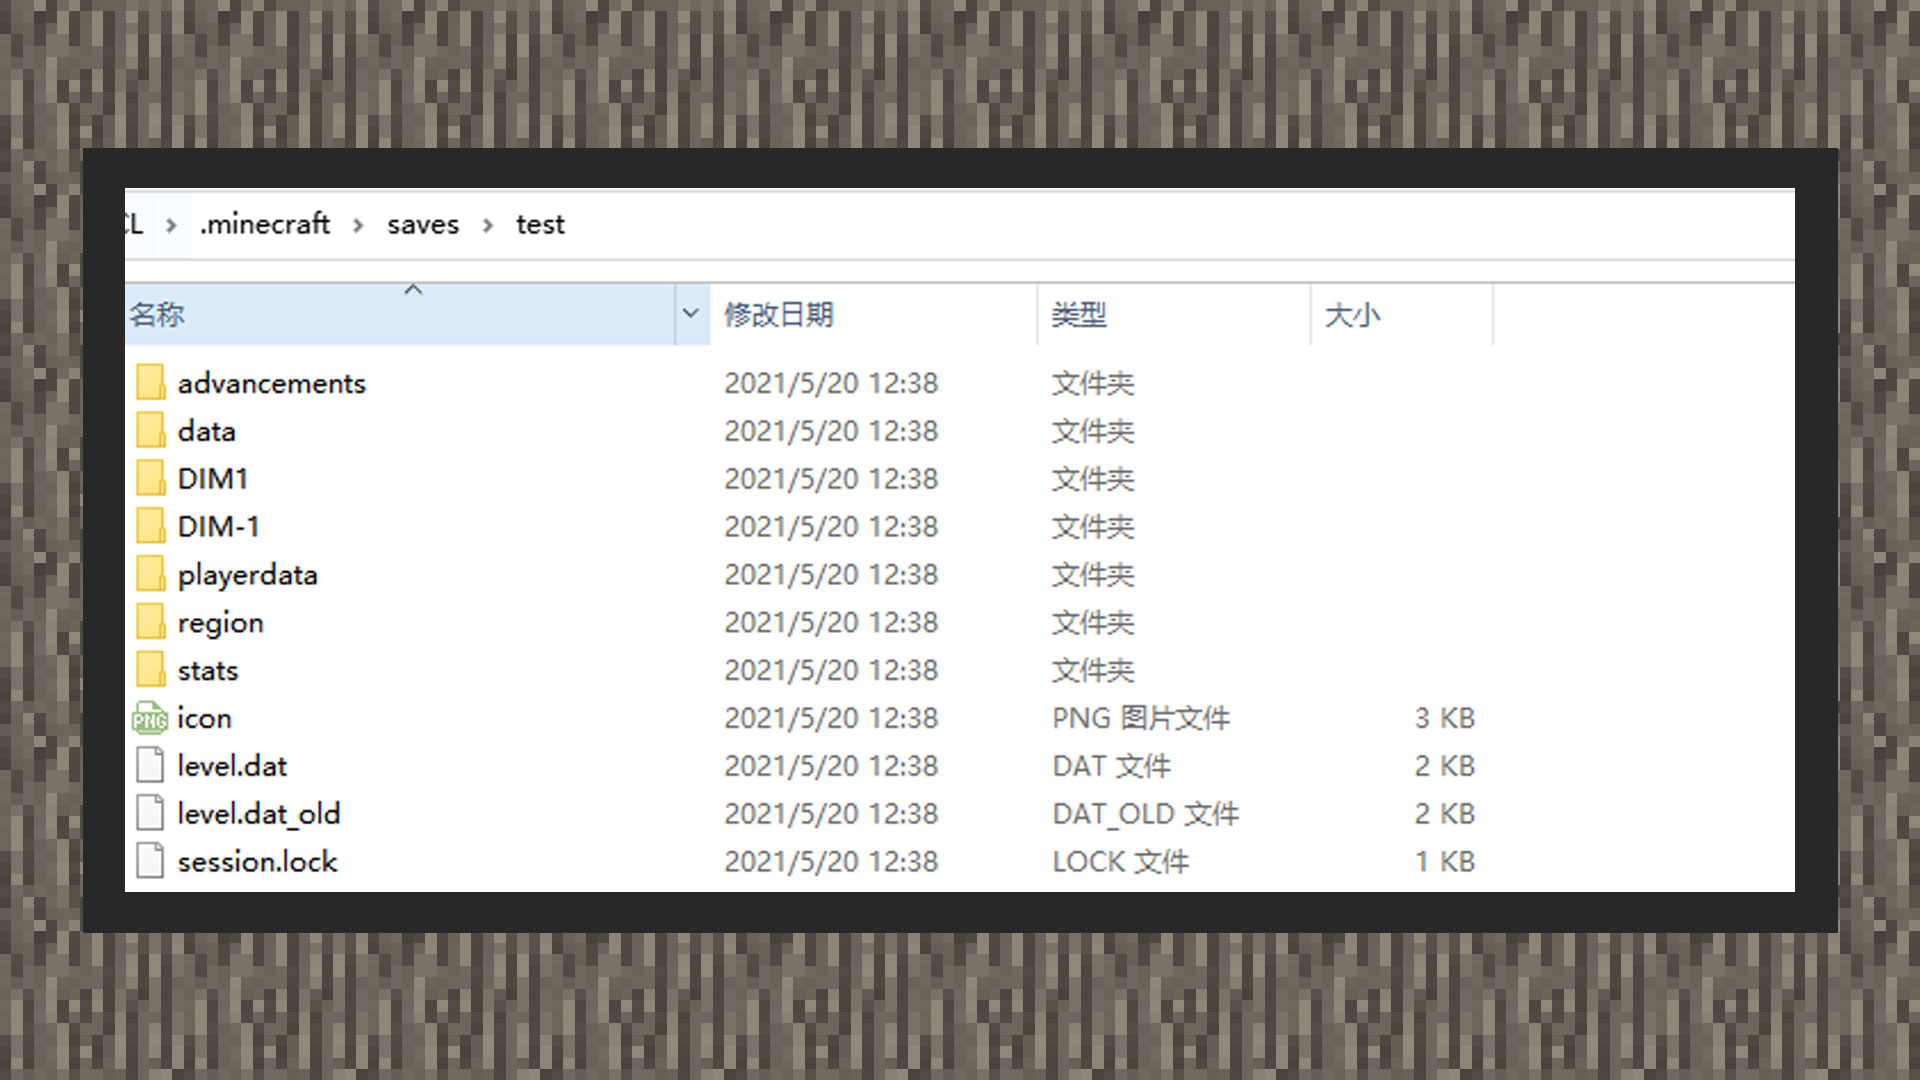Select the stats folder name

208,670
